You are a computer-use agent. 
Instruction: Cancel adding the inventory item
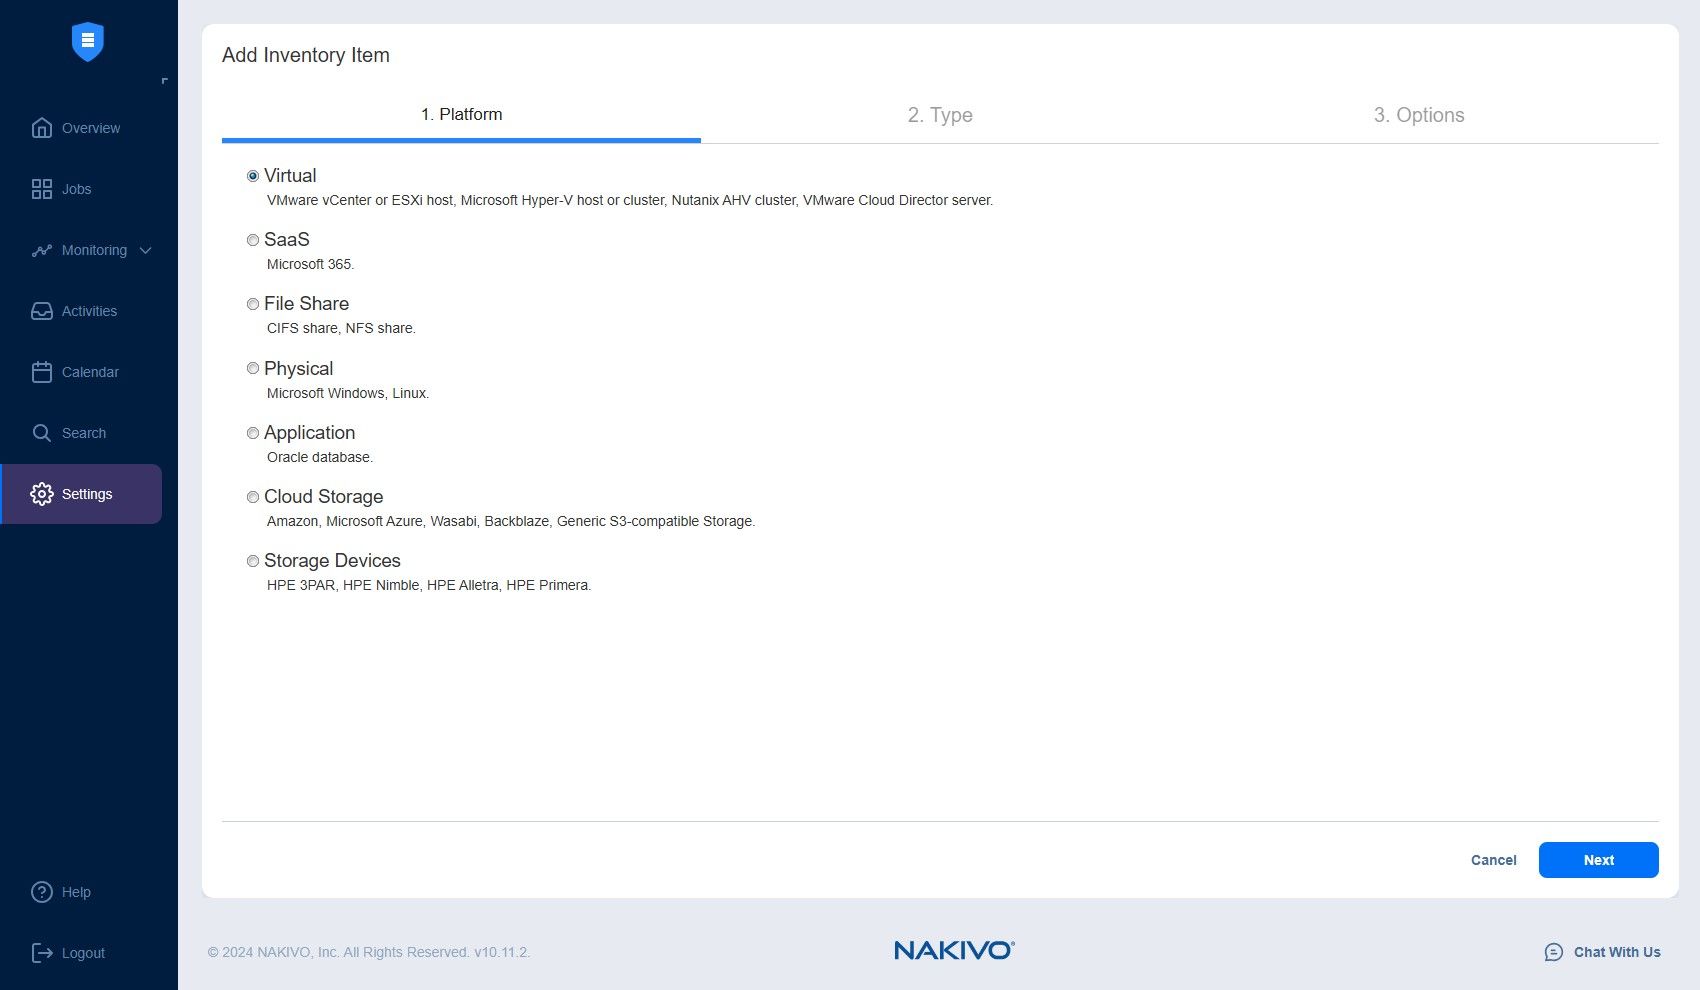coord(1493,860)
